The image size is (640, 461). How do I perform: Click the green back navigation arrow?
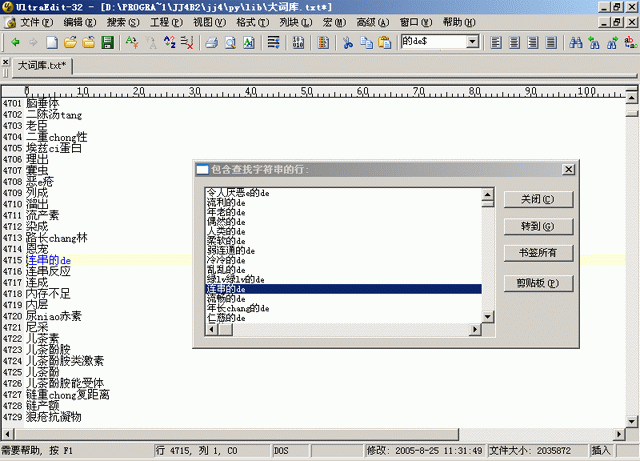(x=16, y=42)
